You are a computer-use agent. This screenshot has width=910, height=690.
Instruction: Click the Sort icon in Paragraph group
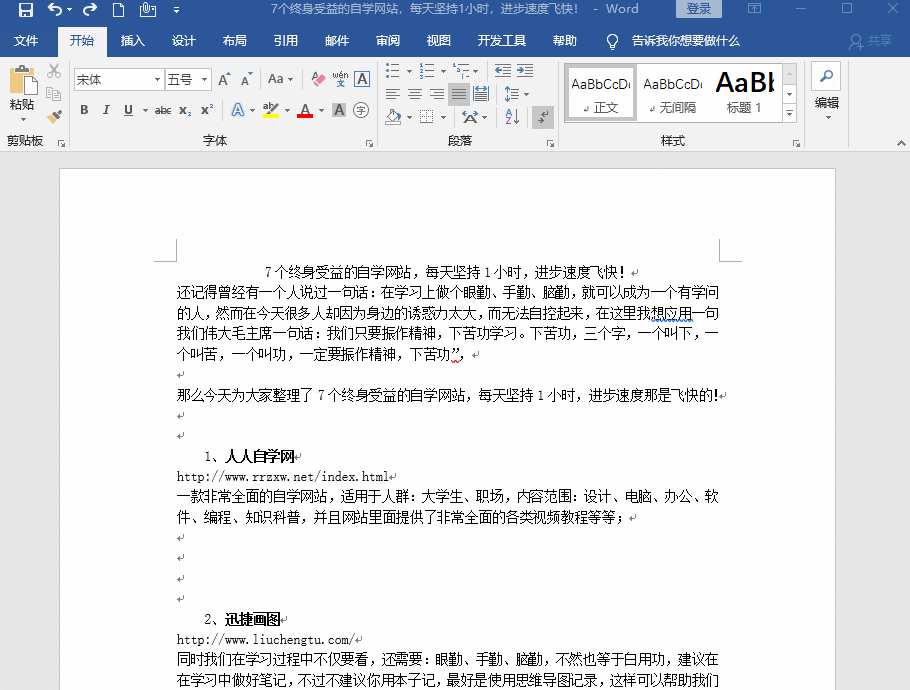(512, 116)
